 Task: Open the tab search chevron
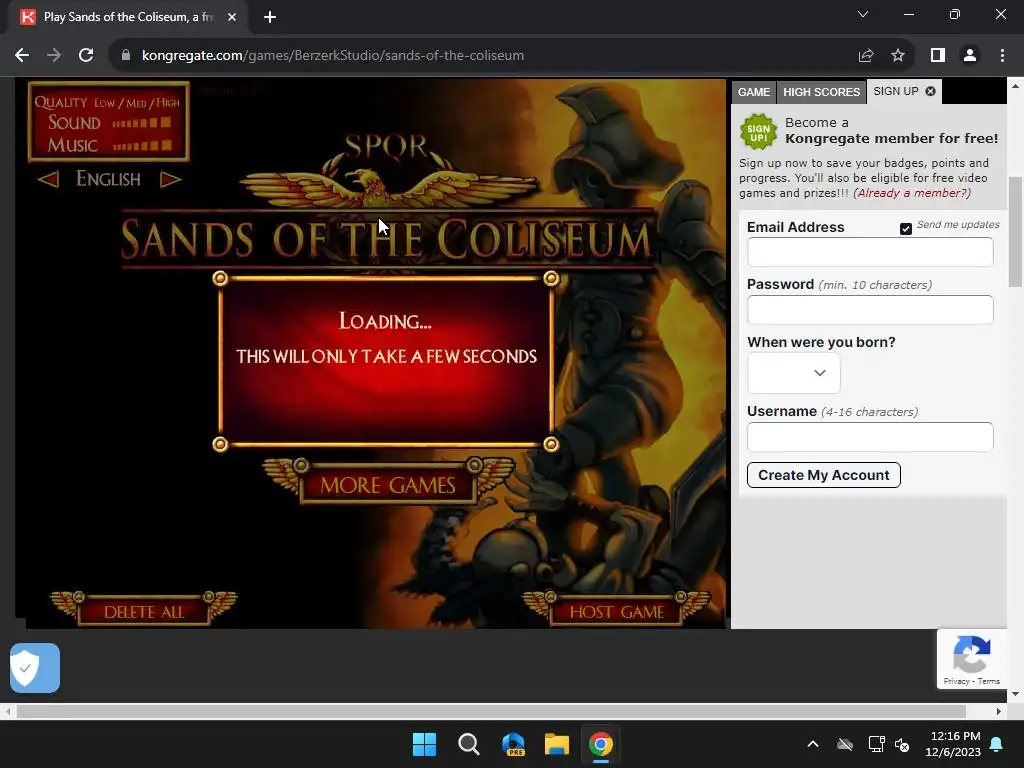click(863, 14)
